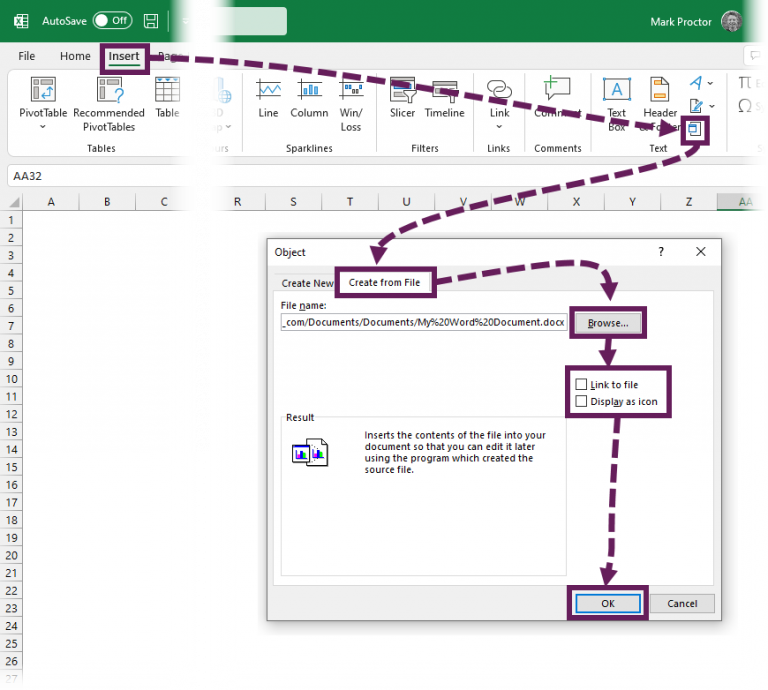
Task: Open the Insert ribbon tab
Action: point(124,57)
